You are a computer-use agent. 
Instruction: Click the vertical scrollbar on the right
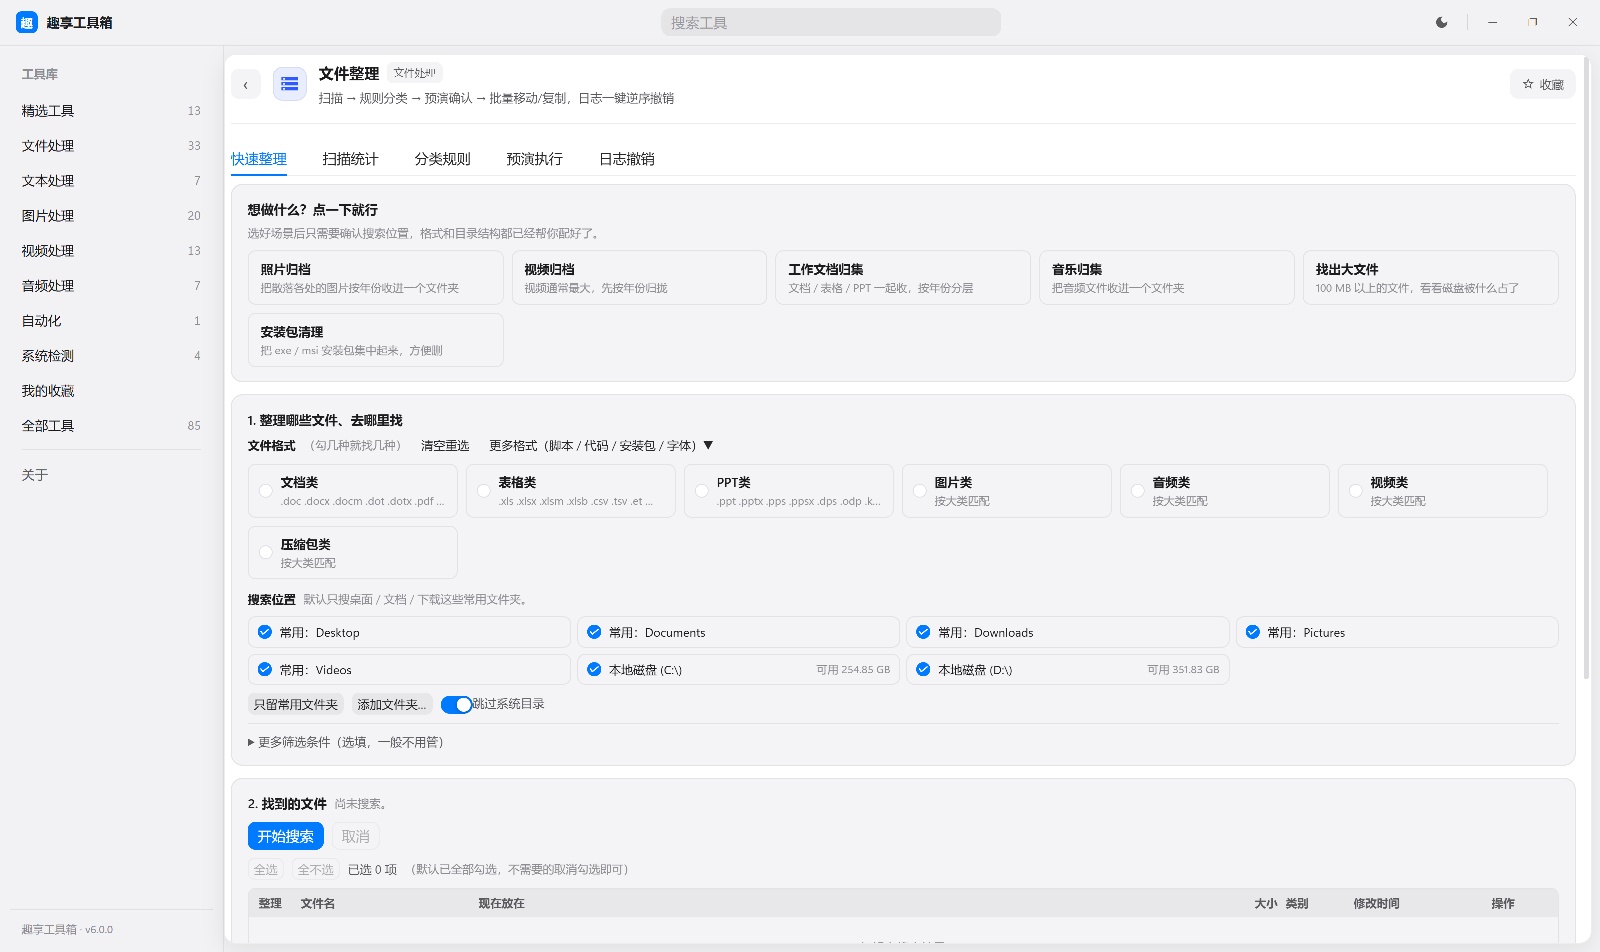click(1587, 370)
